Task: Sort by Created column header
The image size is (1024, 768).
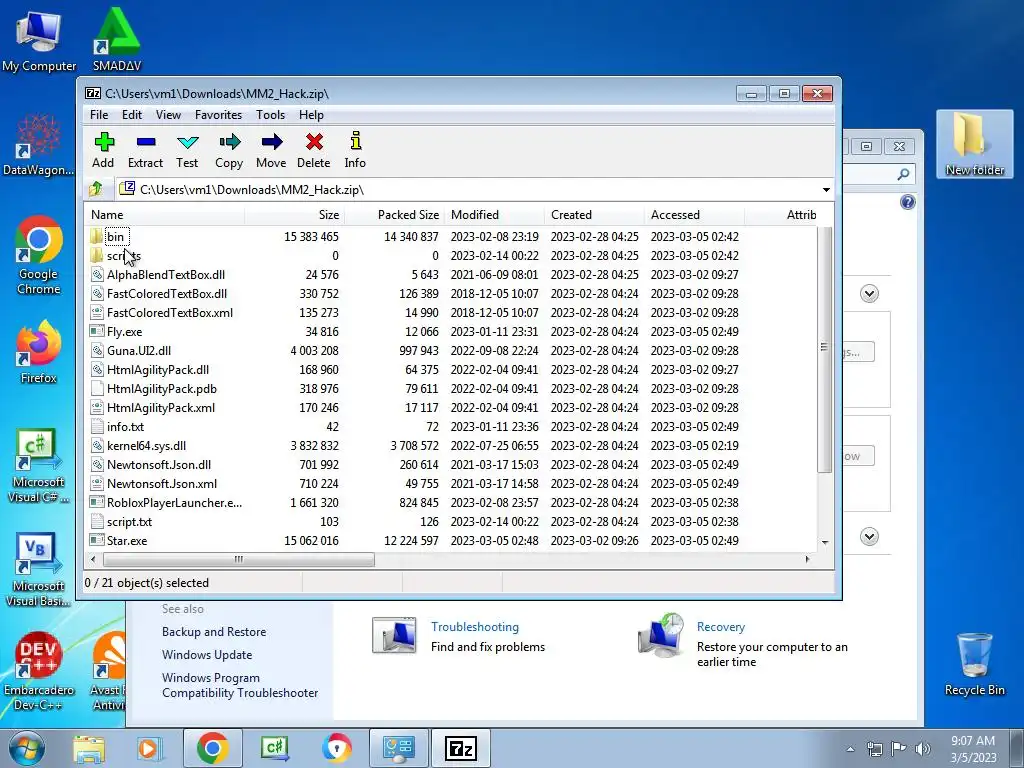Action: pos(594,215)
